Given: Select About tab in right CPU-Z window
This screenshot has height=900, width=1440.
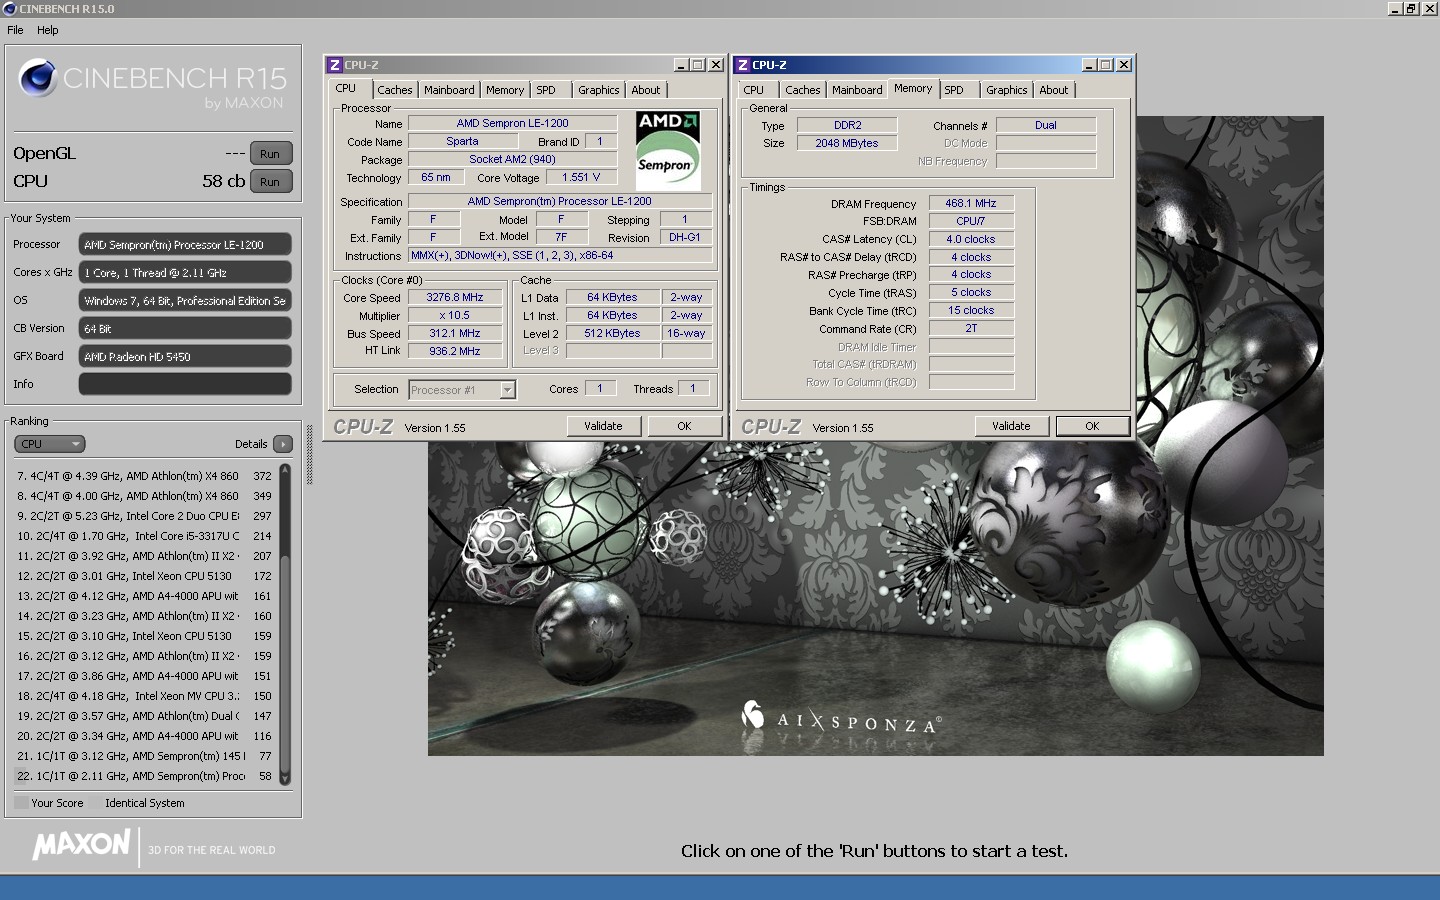Looking at the screenshot, I should click(x=1054, y=90).
